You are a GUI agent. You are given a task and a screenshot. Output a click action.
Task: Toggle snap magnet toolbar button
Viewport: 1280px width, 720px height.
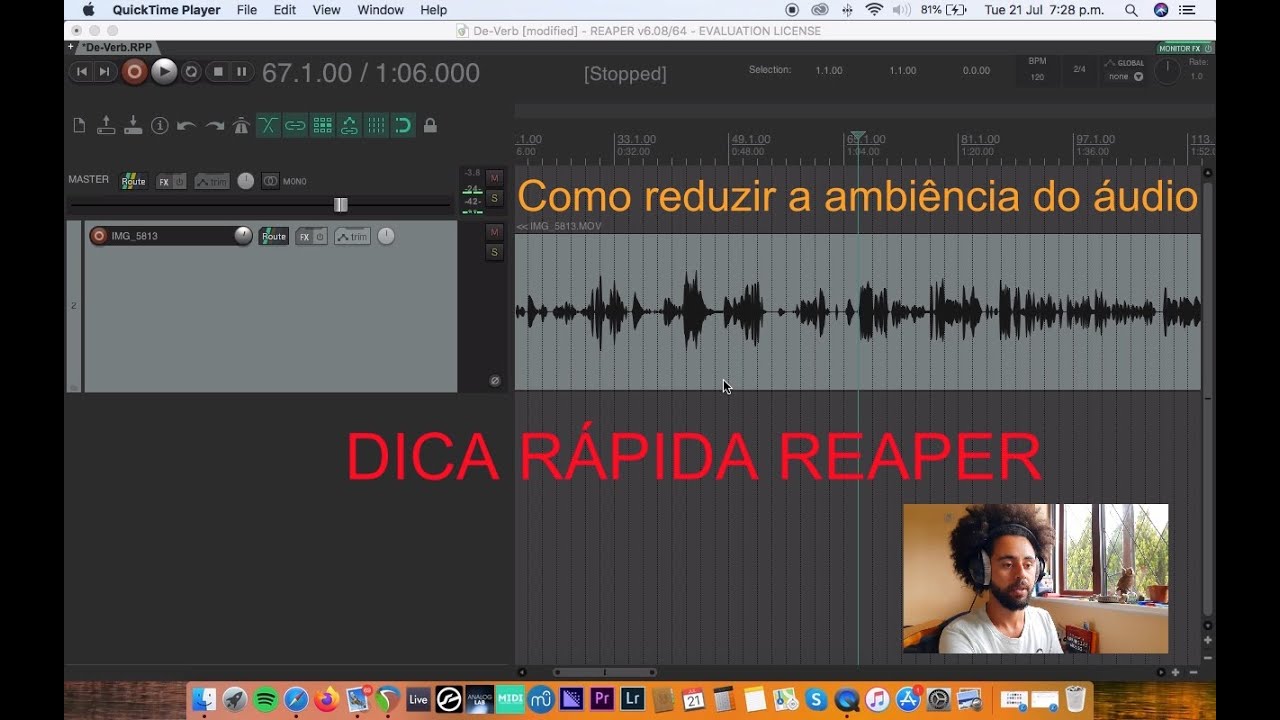point(403,125)
